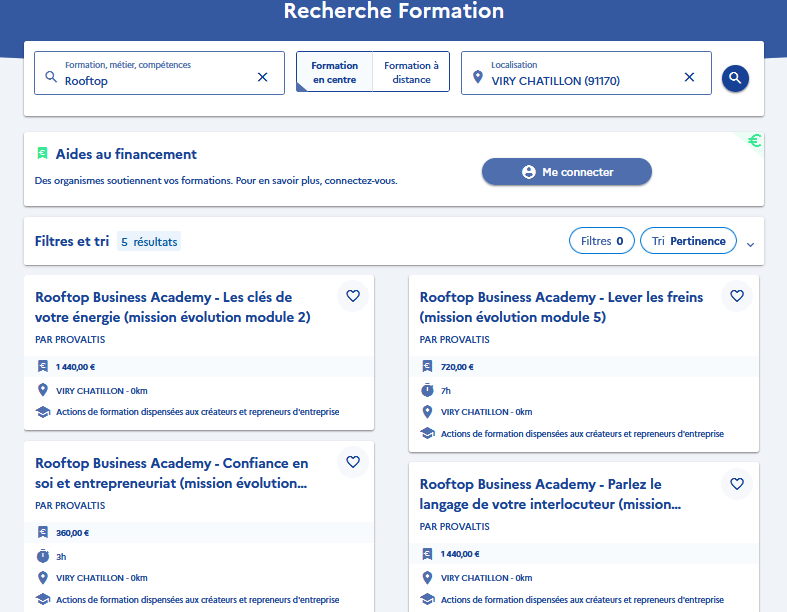Screen dimensions: 787x612
Task: Click price icon next to 360,00 €
Action: [43, 533]
